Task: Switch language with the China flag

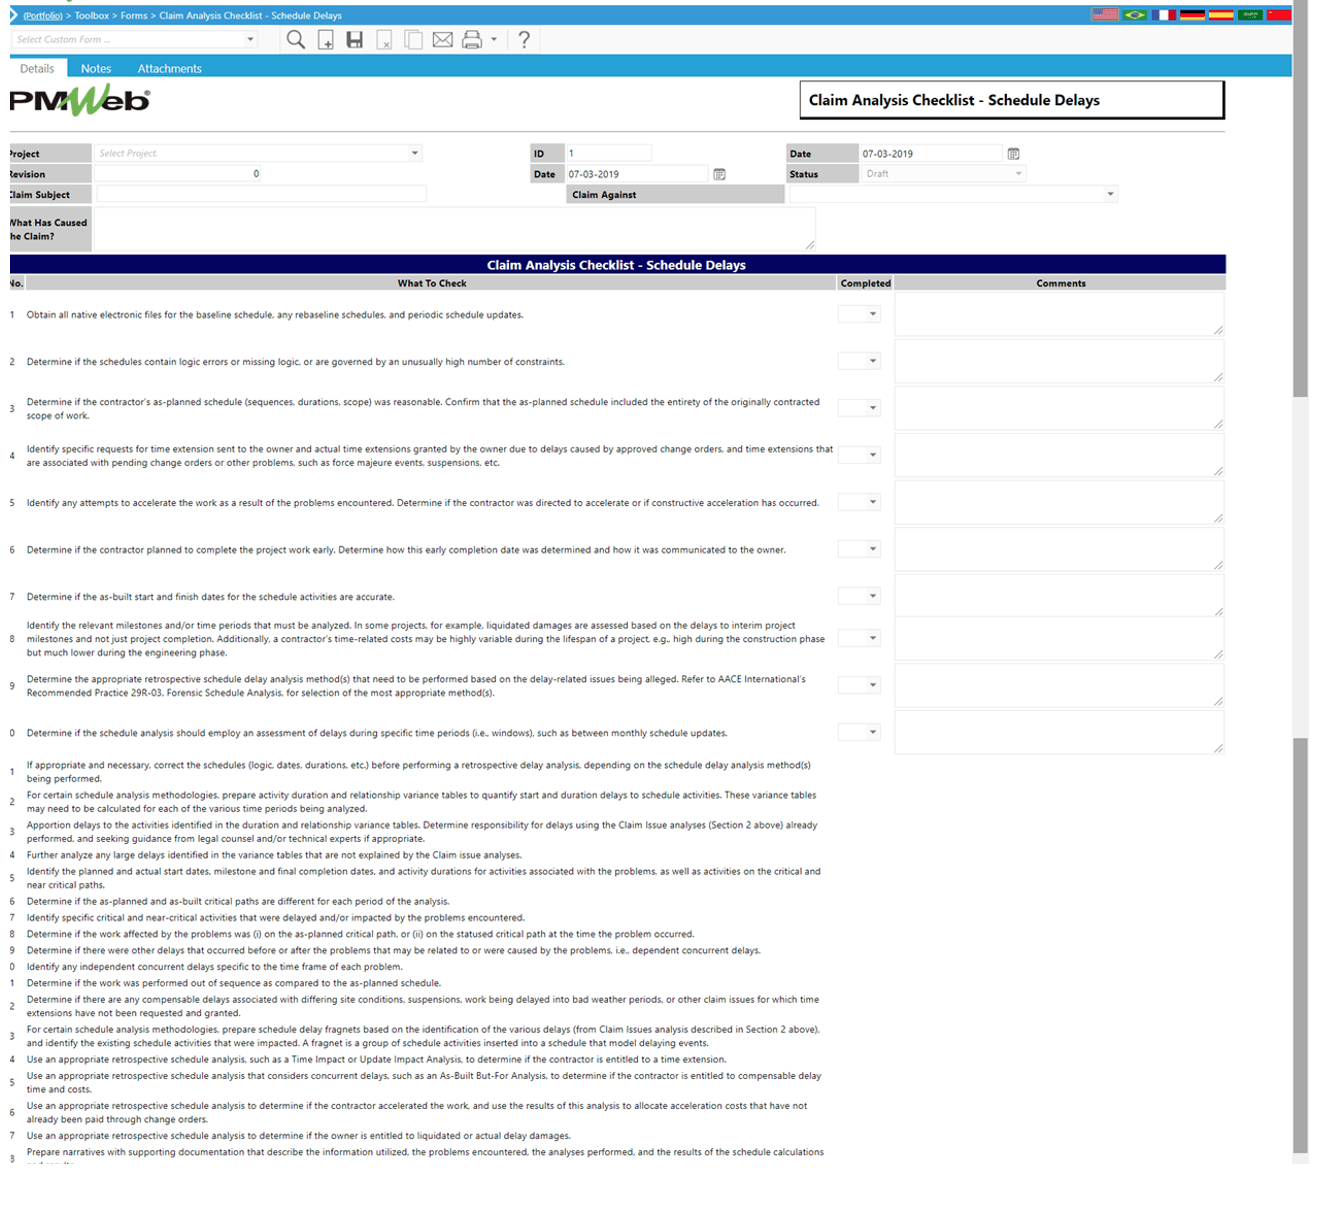Action: coord(1279,15)
